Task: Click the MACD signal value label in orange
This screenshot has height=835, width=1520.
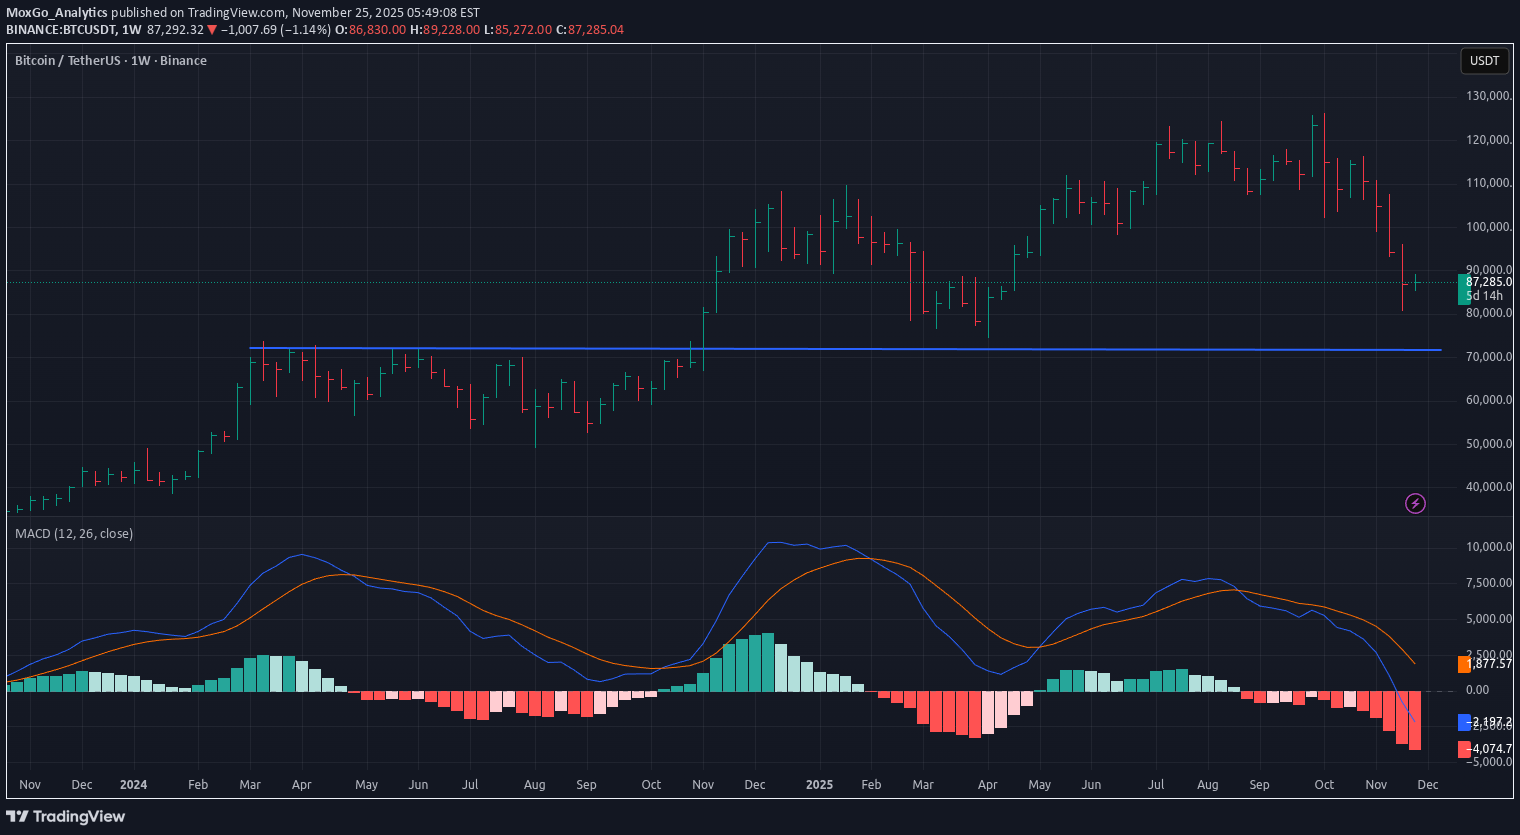Action: pyautogui.click(x=1487, y=663)
